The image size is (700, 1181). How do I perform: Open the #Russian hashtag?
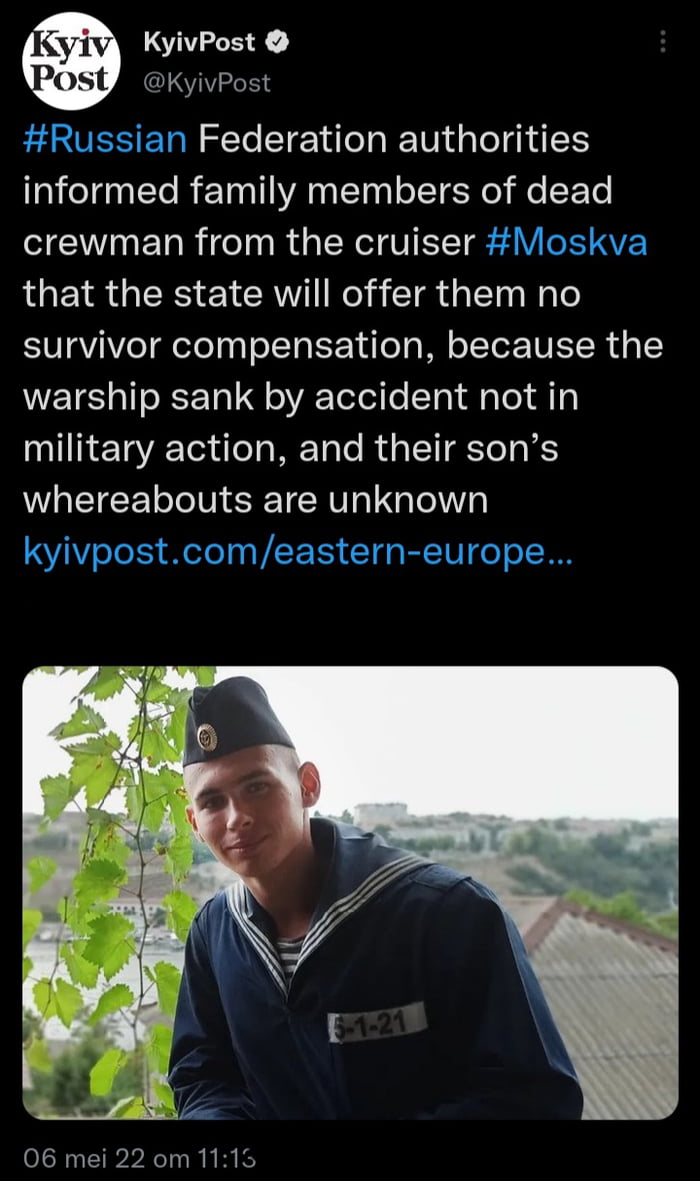tap(105, 139)
